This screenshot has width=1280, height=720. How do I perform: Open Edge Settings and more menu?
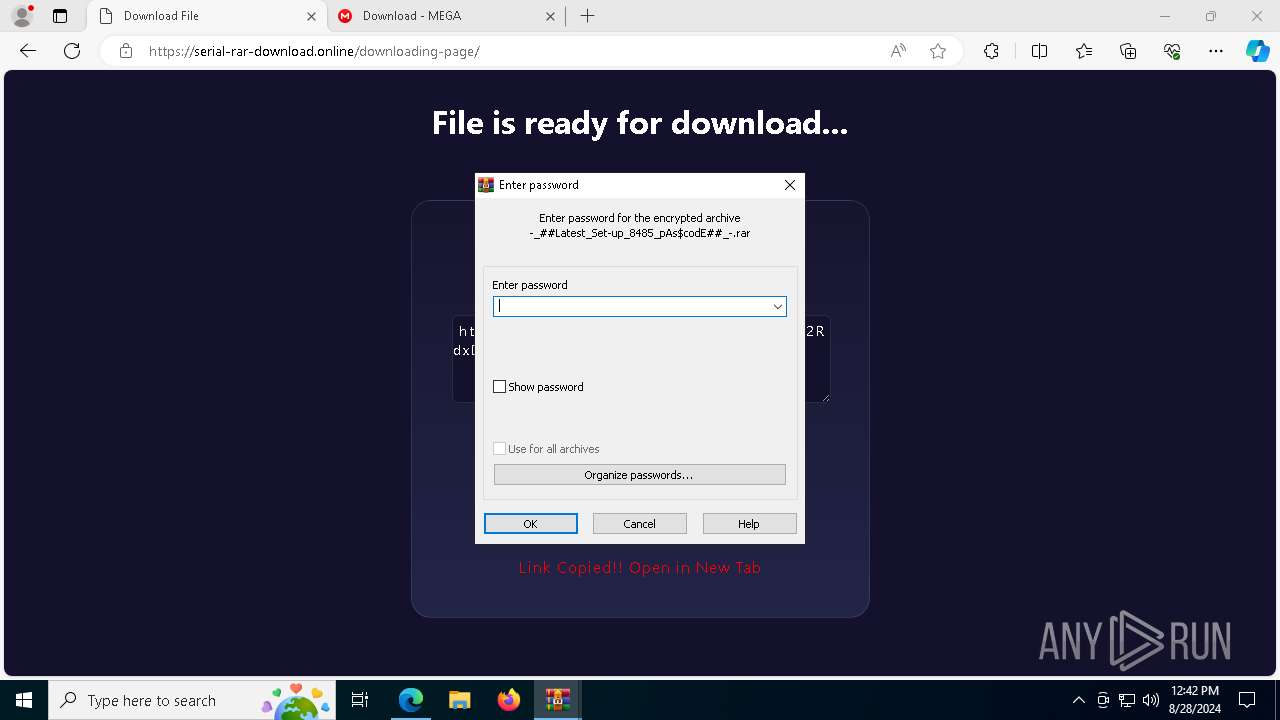pos(1216,51)
